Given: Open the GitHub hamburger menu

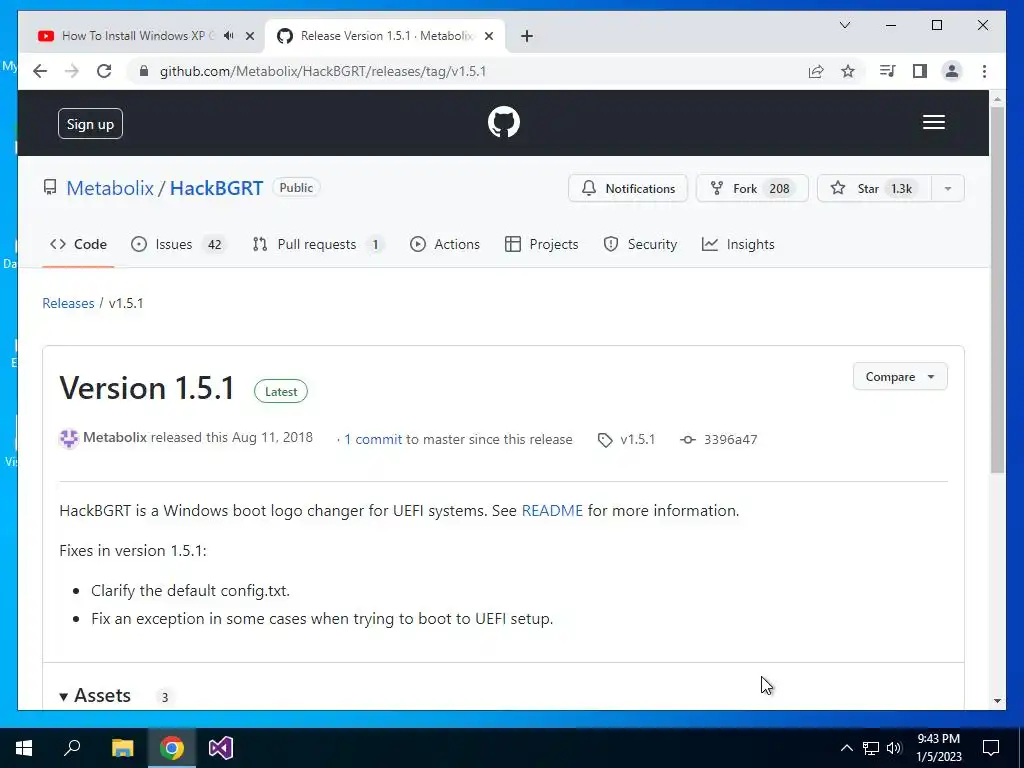Looking at the screenshot, I should [x=933, y=122].
